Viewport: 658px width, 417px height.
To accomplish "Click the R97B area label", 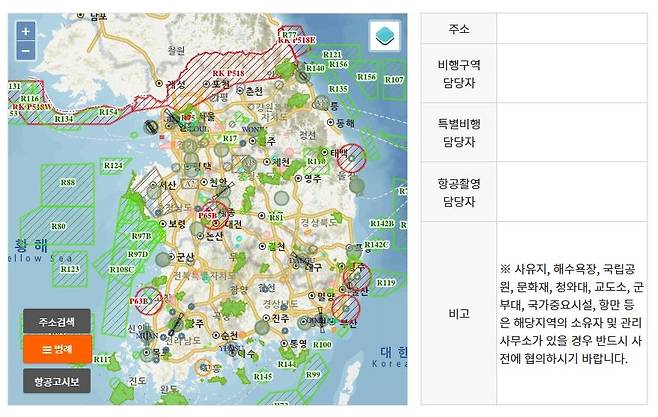I will pyautogui.click(x=141, y=236).
